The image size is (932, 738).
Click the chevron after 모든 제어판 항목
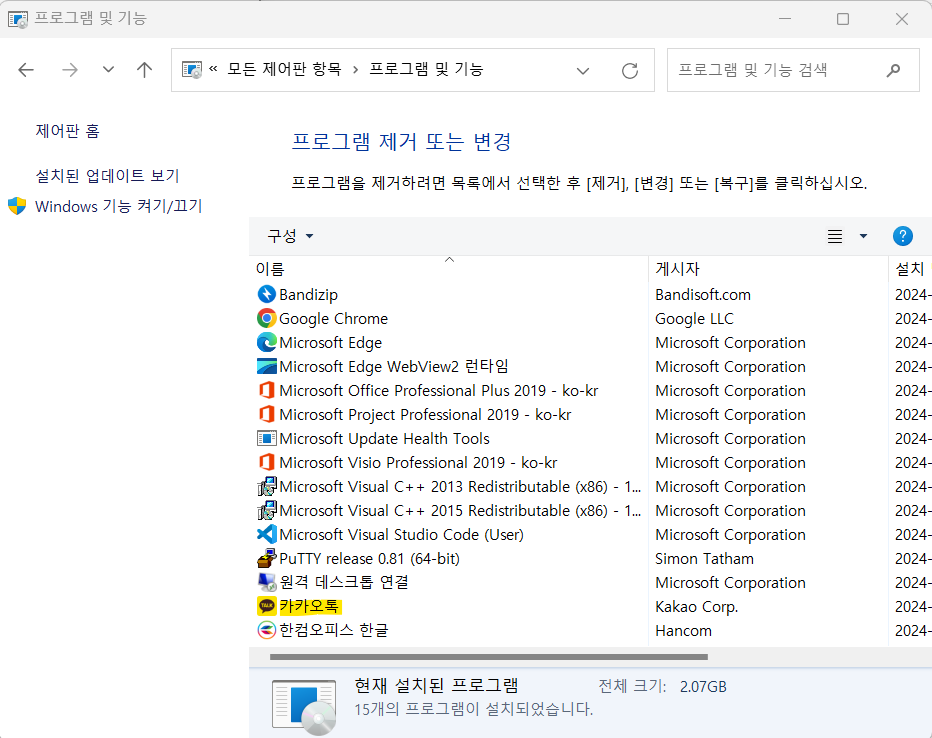pos(355,70)
